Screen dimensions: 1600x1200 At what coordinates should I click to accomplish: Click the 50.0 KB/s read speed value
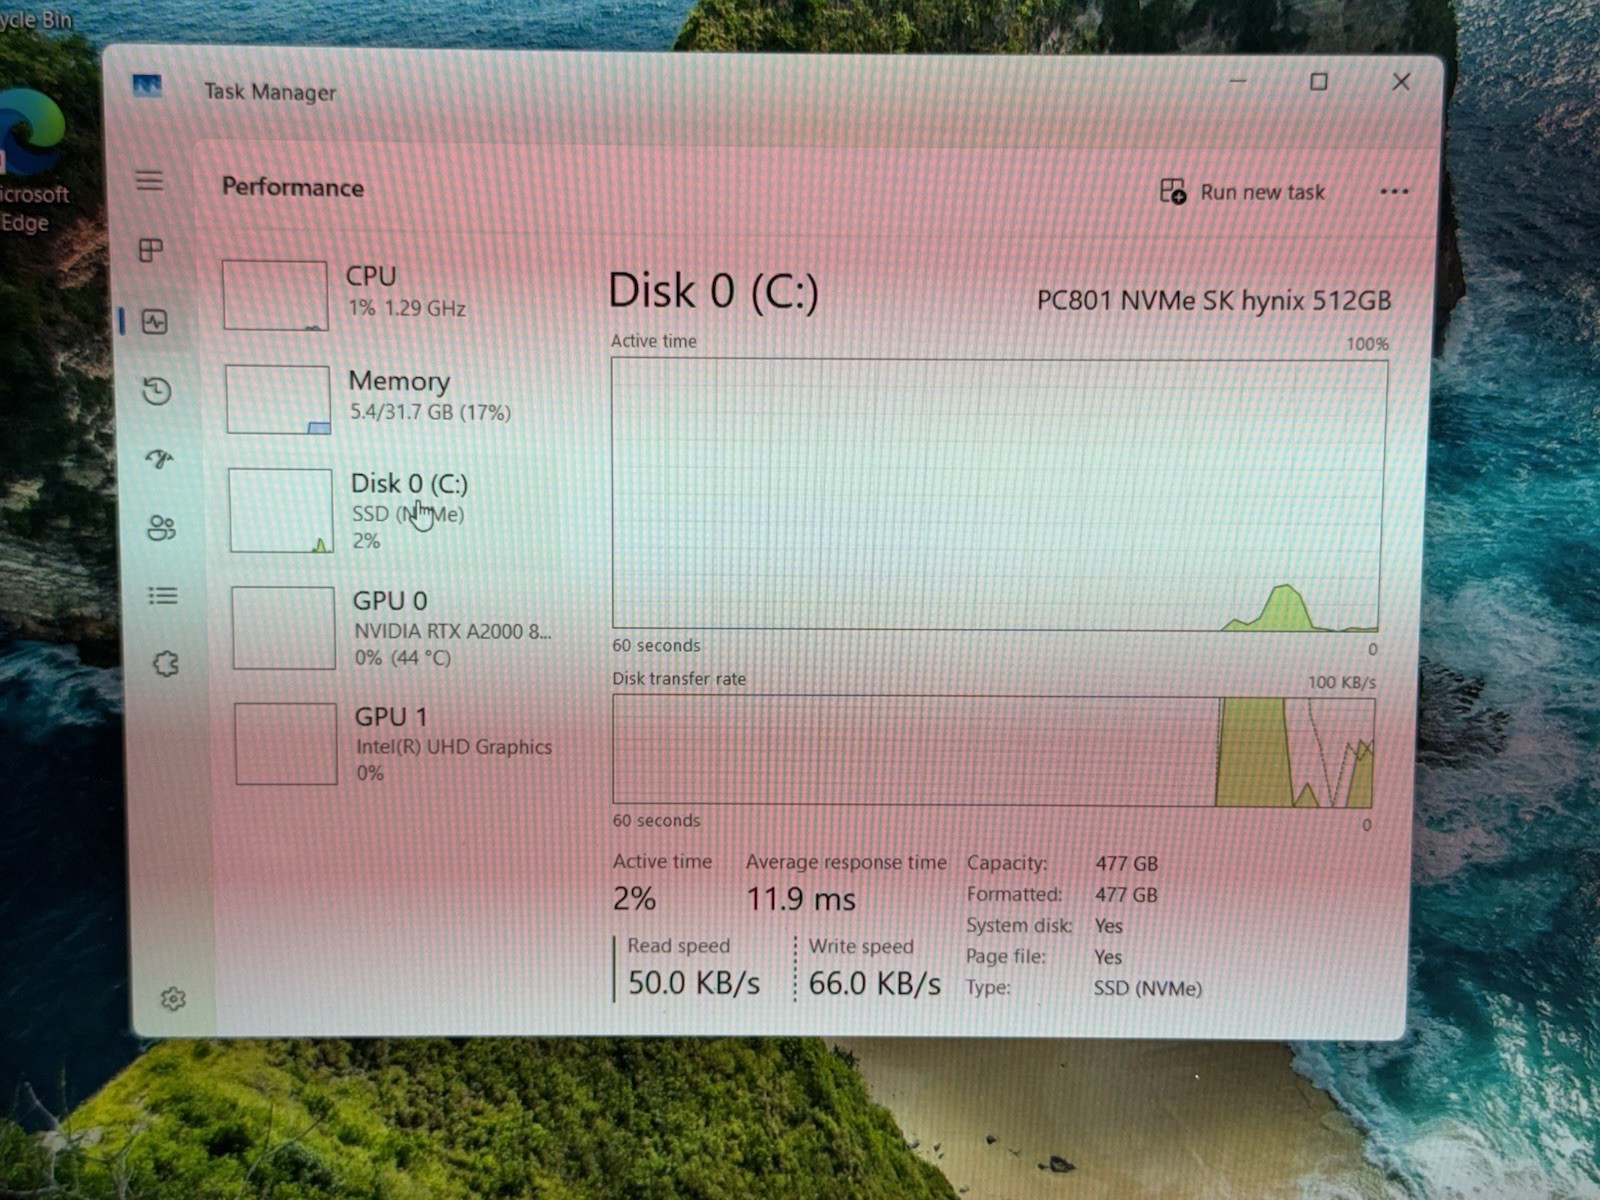tap(694, 983)
